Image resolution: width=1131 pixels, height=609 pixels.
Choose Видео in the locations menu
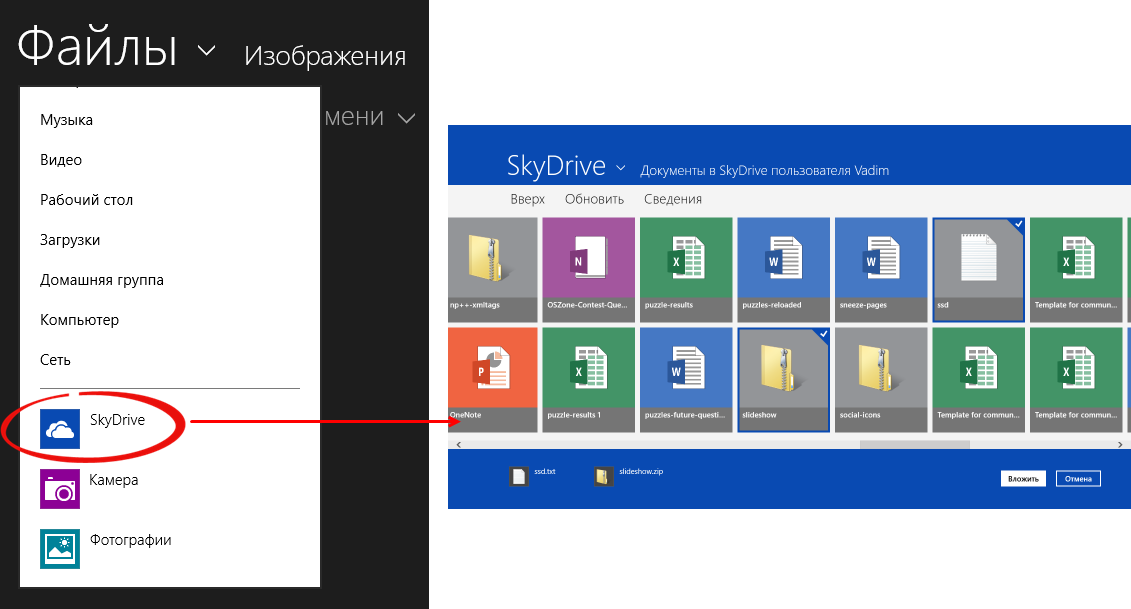(61, 159)
